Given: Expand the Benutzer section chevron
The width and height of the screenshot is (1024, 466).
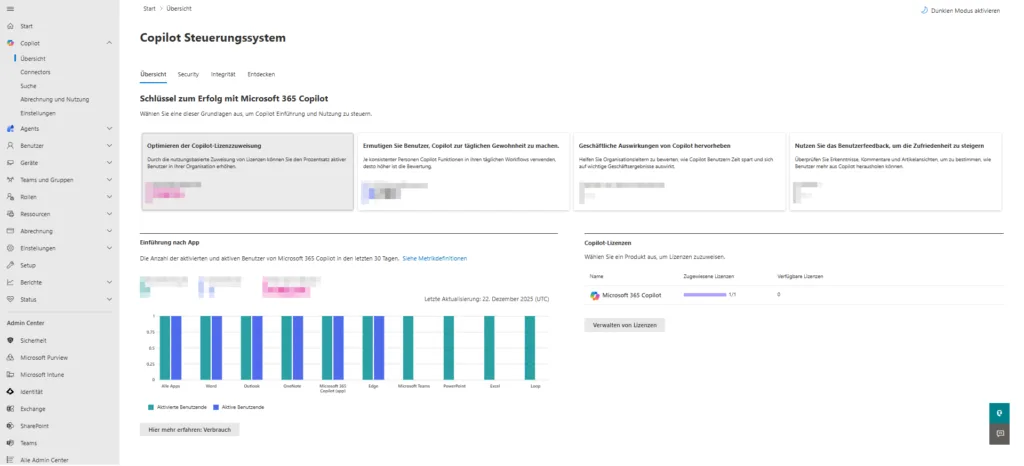Looking at the screenshot, I should (x=109, y=145).
